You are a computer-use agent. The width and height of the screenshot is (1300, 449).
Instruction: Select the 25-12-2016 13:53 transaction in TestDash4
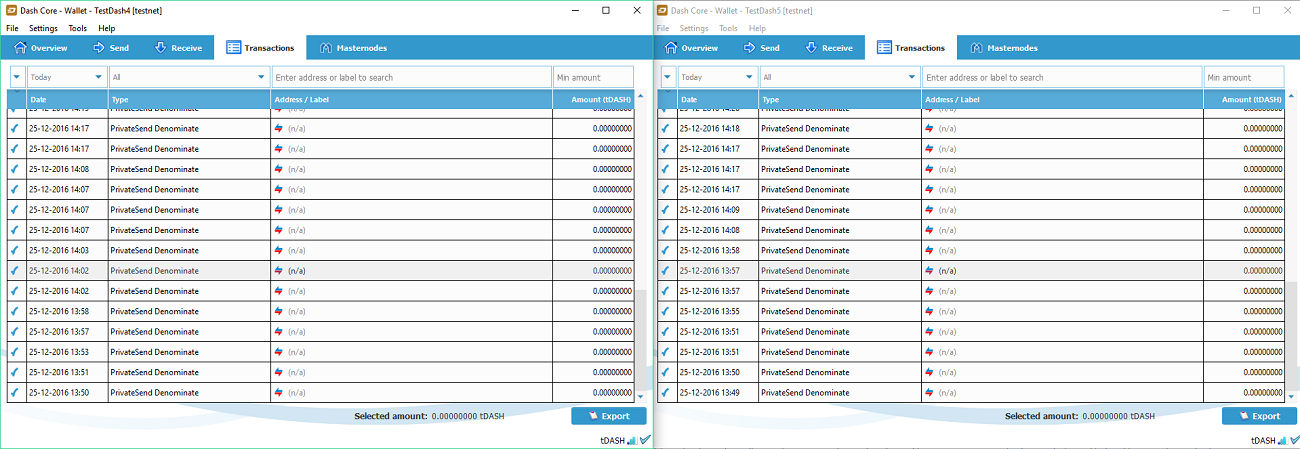pyautogui.click(x=320, y=352)
